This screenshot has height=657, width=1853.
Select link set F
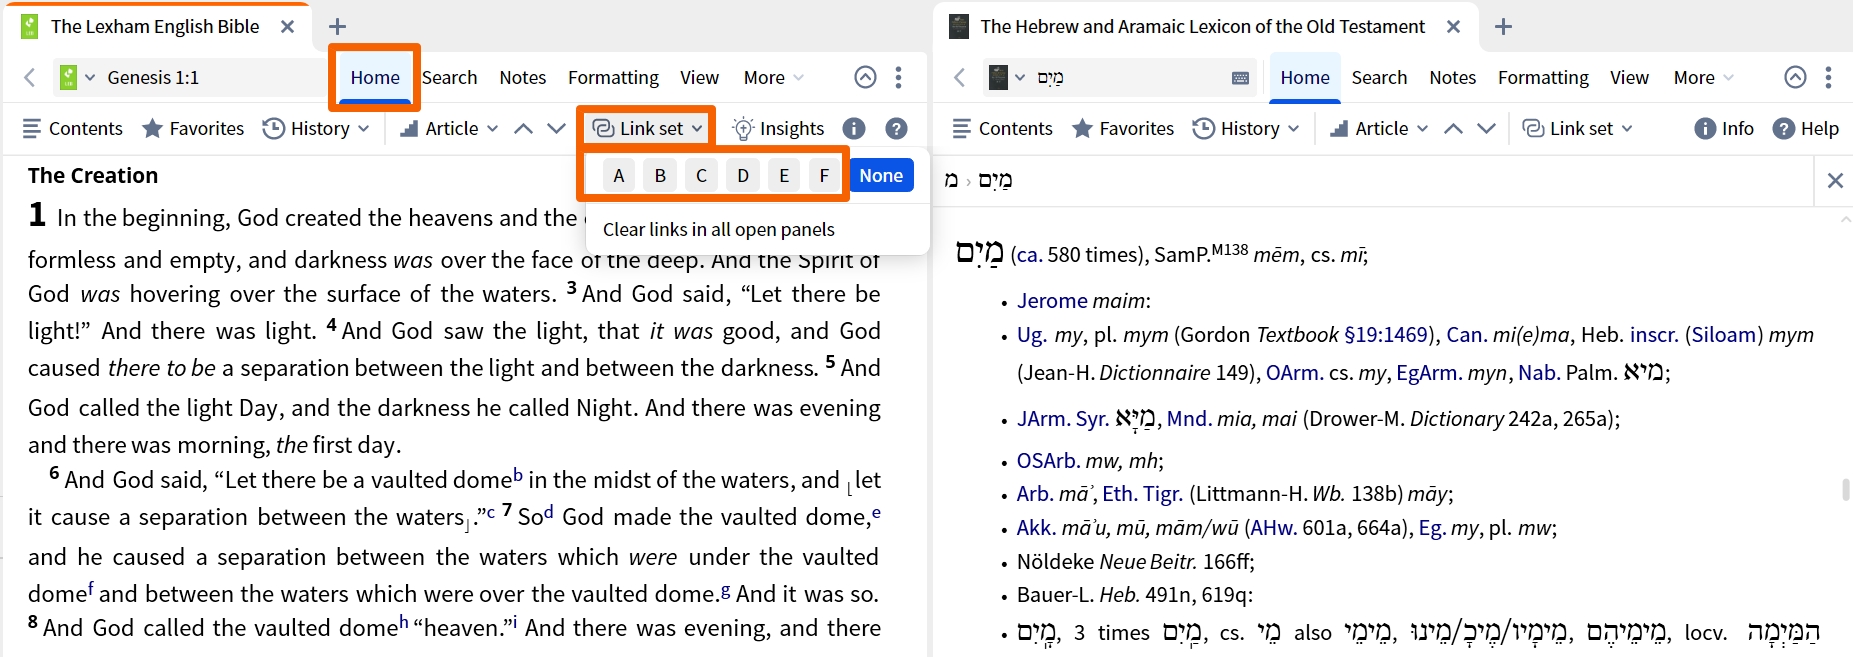click(x=824, y=175)
